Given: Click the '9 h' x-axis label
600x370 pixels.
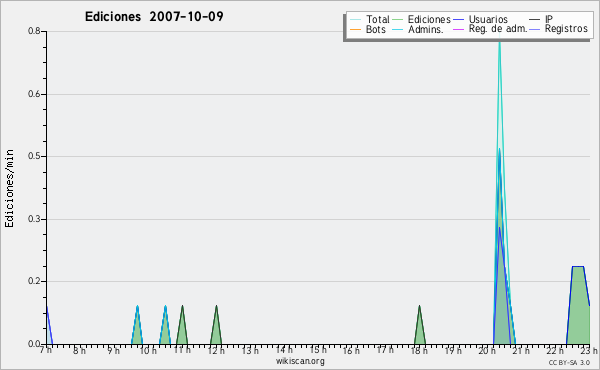Looking at the screenshot, I should point(114,350).
